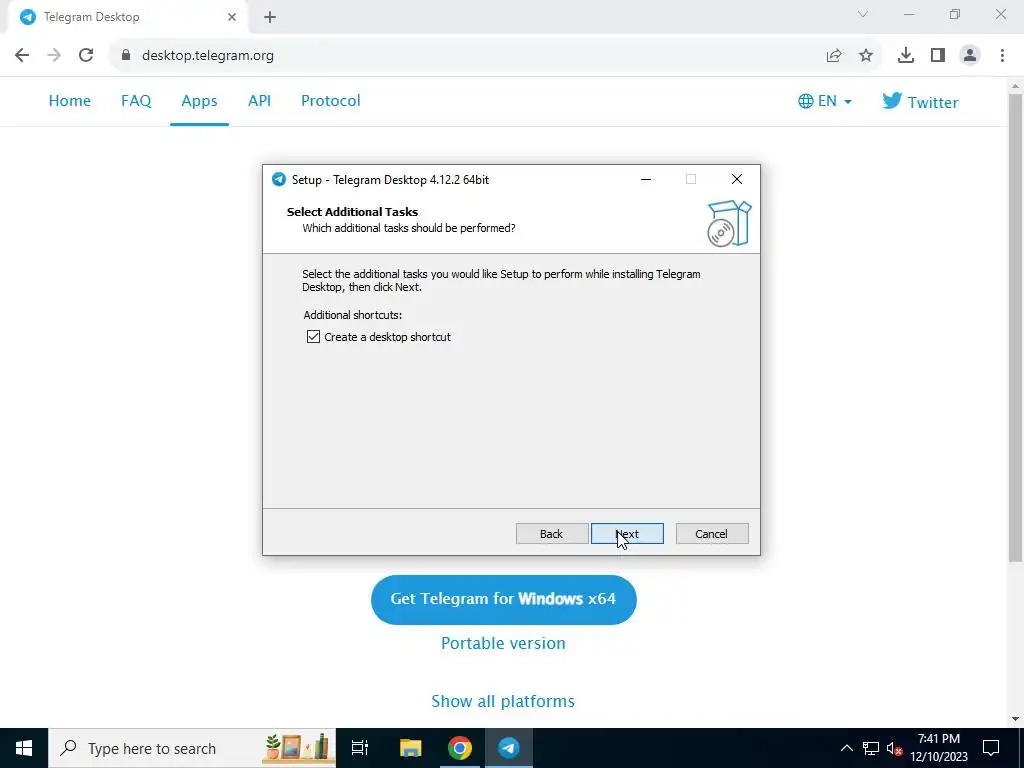This screenshot has height=768, width=1024.
Task: Click Telegram icon in Setup title bar
Action: pyautogui.click(x=279, y=180)
